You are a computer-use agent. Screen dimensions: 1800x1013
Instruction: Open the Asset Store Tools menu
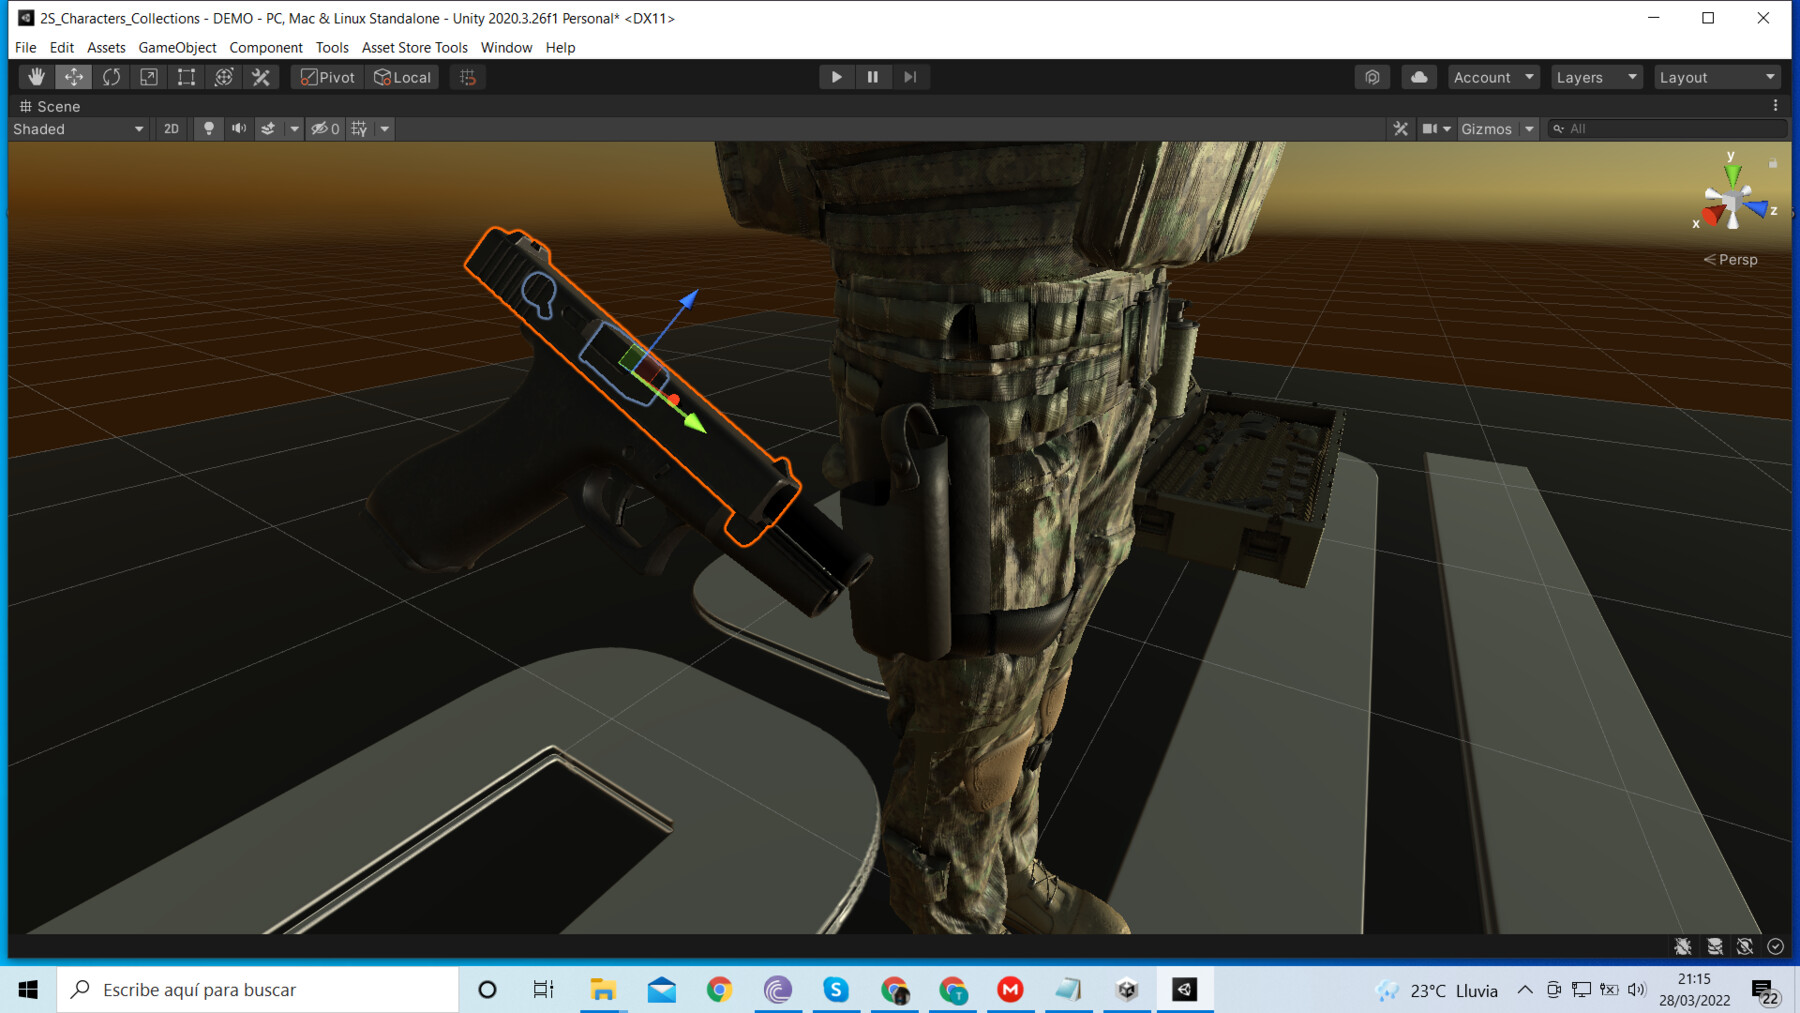pyautogui.click(x=414, y=47)
